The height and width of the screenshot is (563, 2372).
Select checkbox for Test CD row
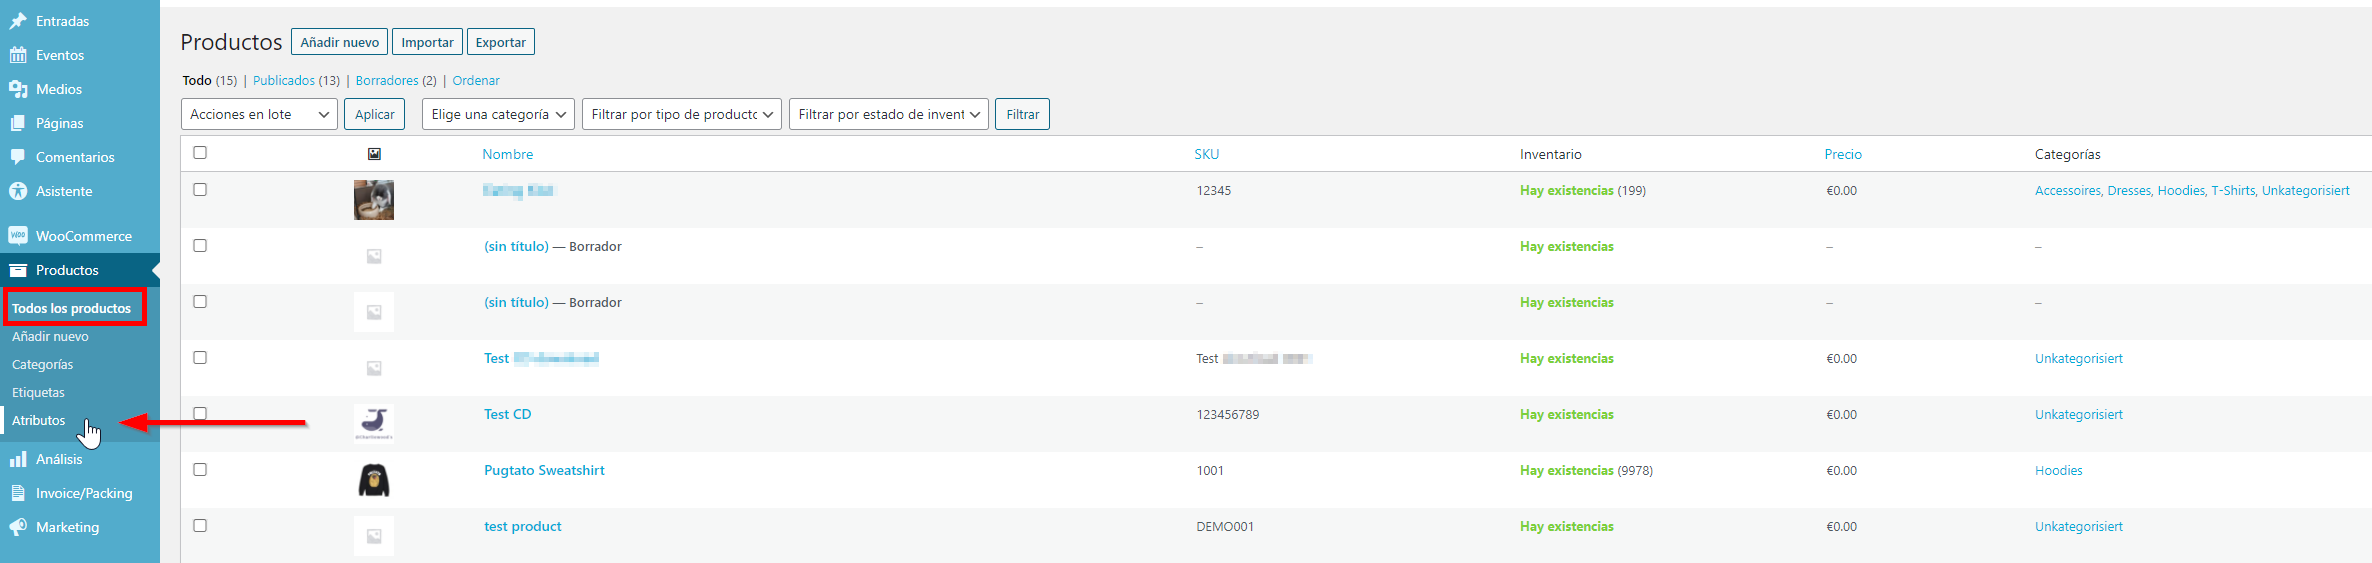point(200,413)
